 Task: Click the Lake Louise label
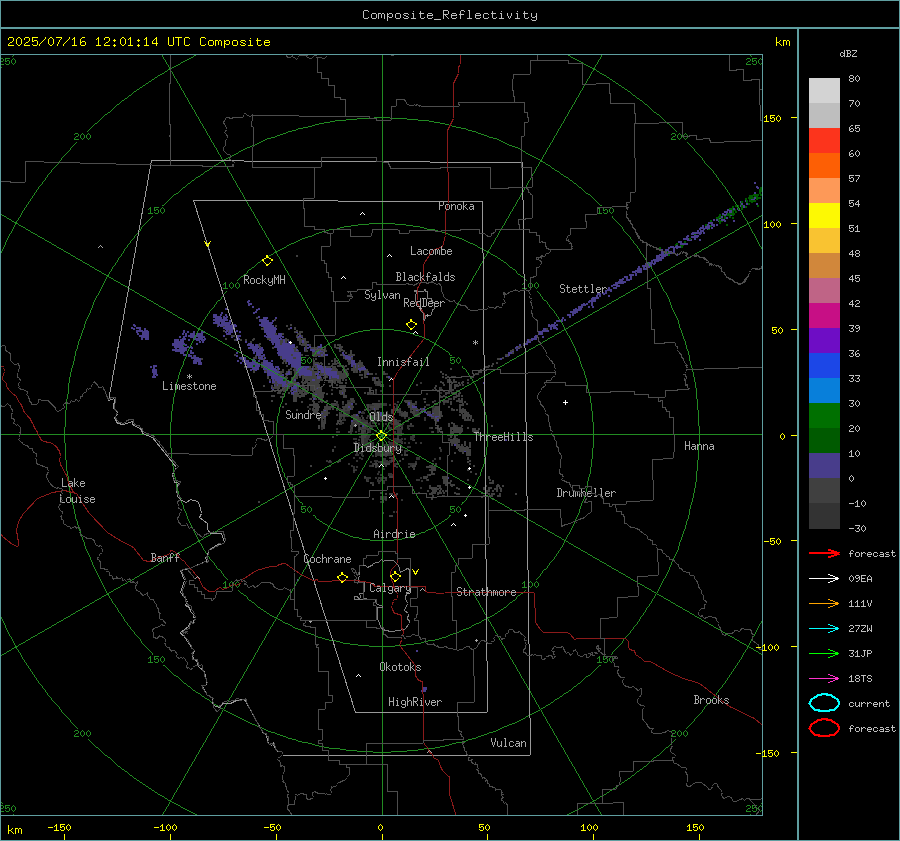tap(77, 491)
